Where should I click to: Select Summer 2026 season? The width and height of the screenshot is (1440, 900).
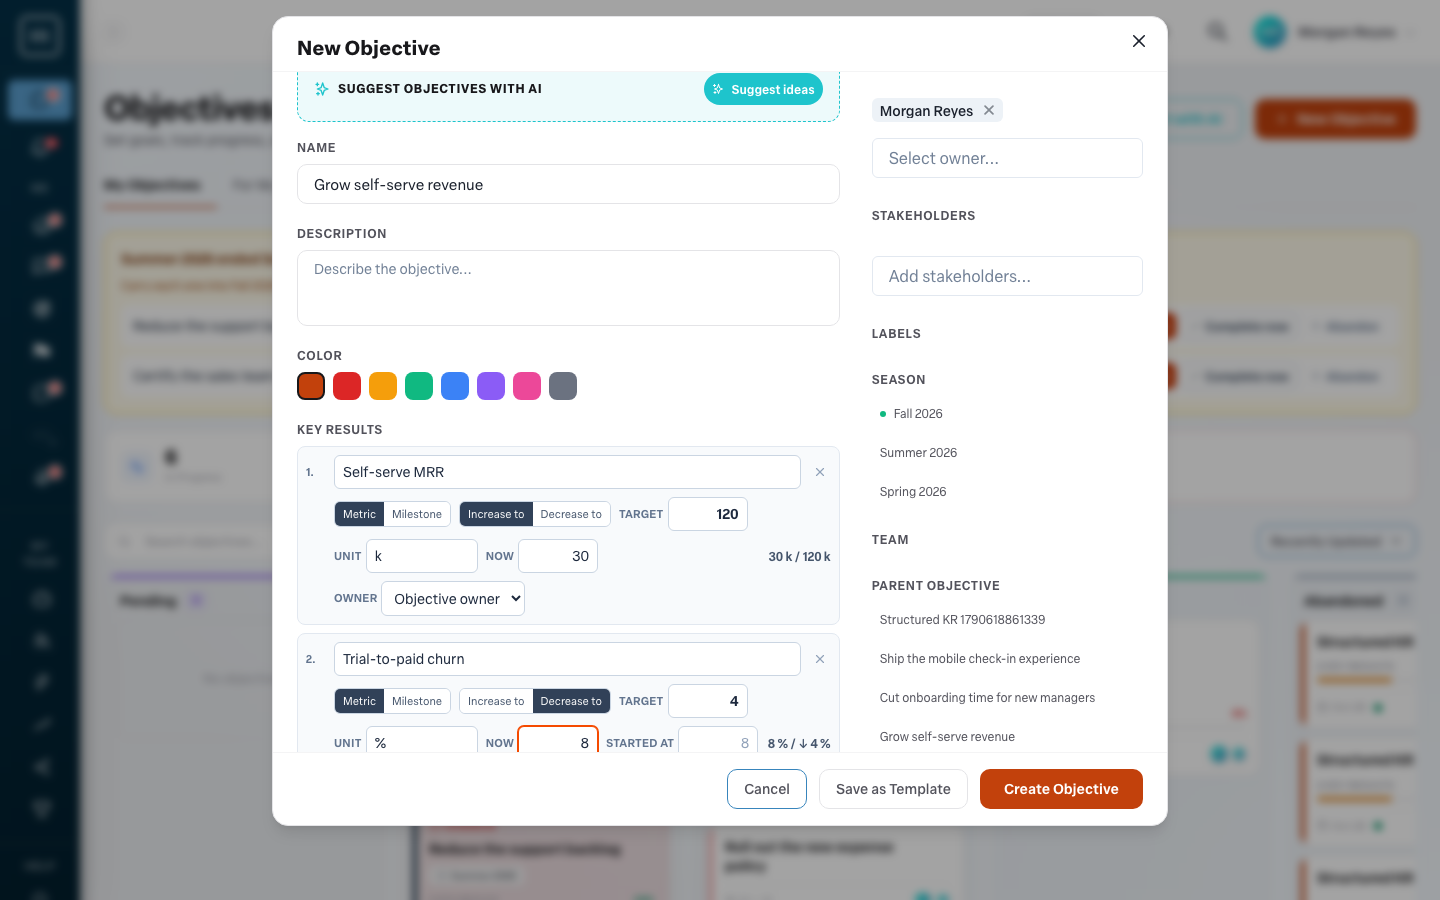[x=1007, y=453]
